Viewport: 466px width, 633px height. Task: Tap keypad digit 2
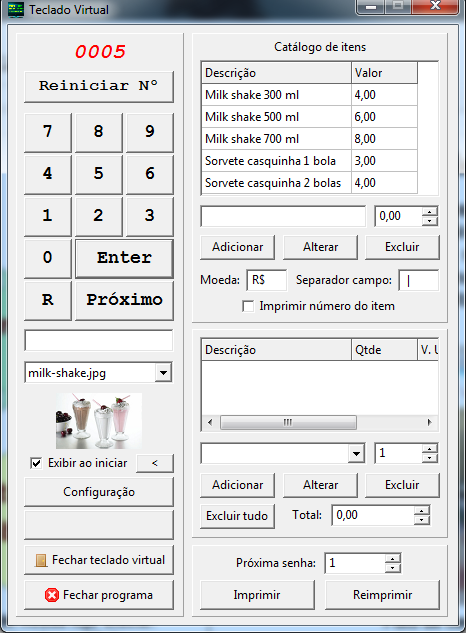[x=99, y=216]
